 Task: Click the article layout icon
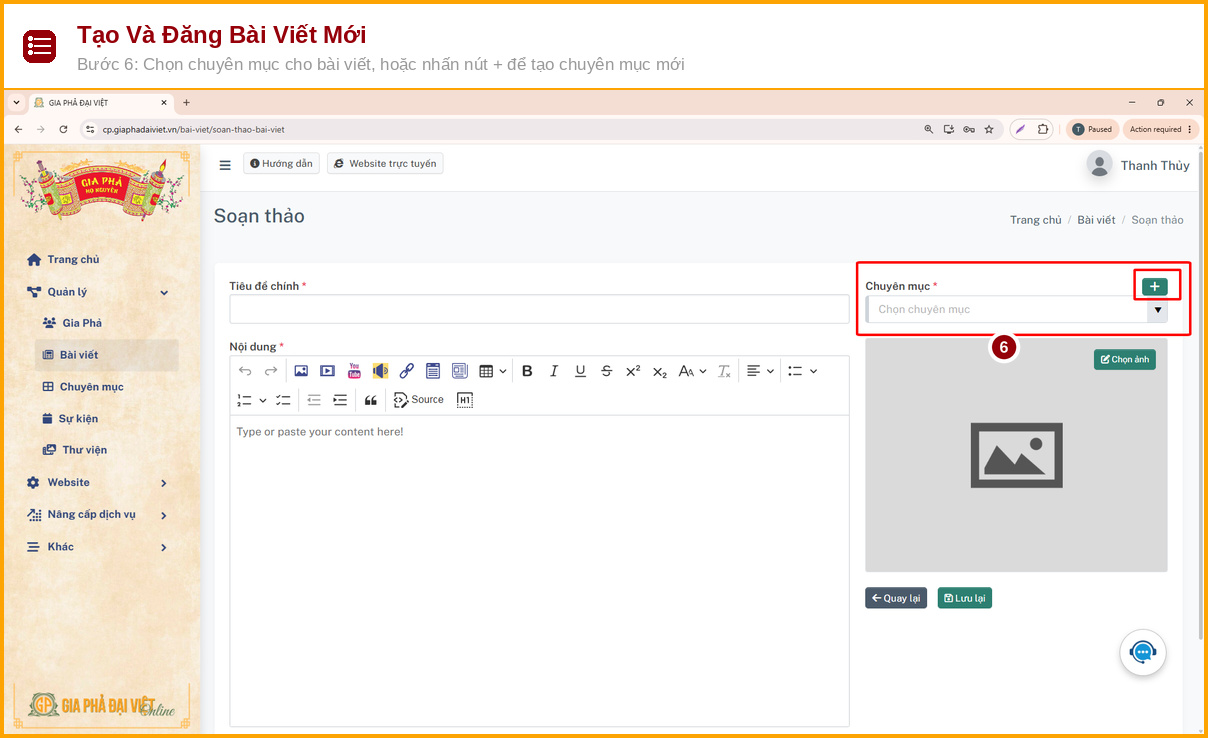click(459, 371)
